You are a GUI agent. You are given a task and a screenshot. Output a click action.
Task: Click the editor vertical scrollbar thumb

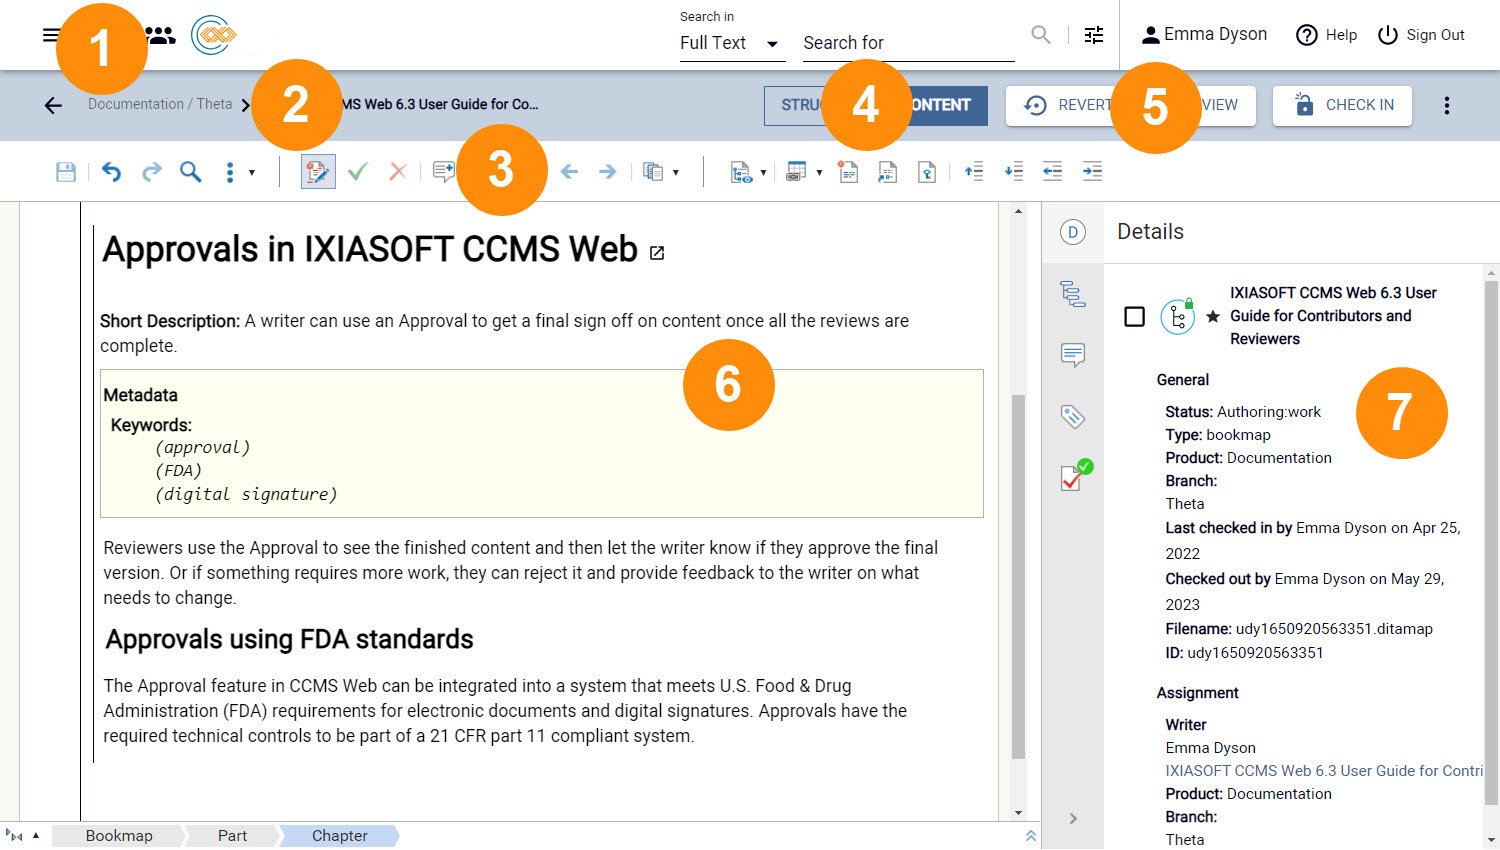coord(1018,576)
